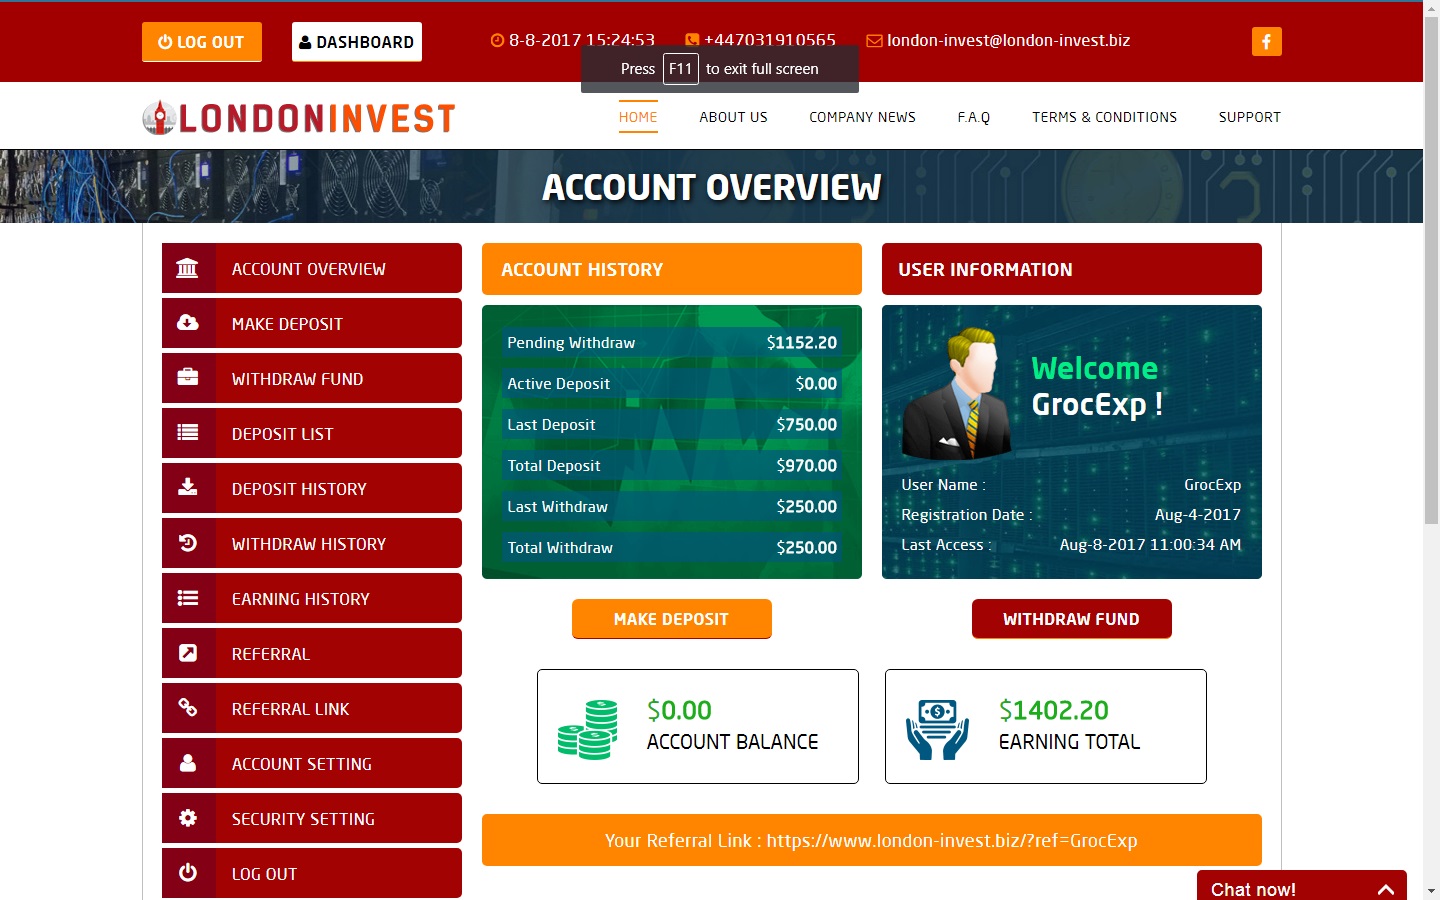View Withdraw History page
Image resolution: width=1440 pixels, height=900 pixels.
coord(312,543)
